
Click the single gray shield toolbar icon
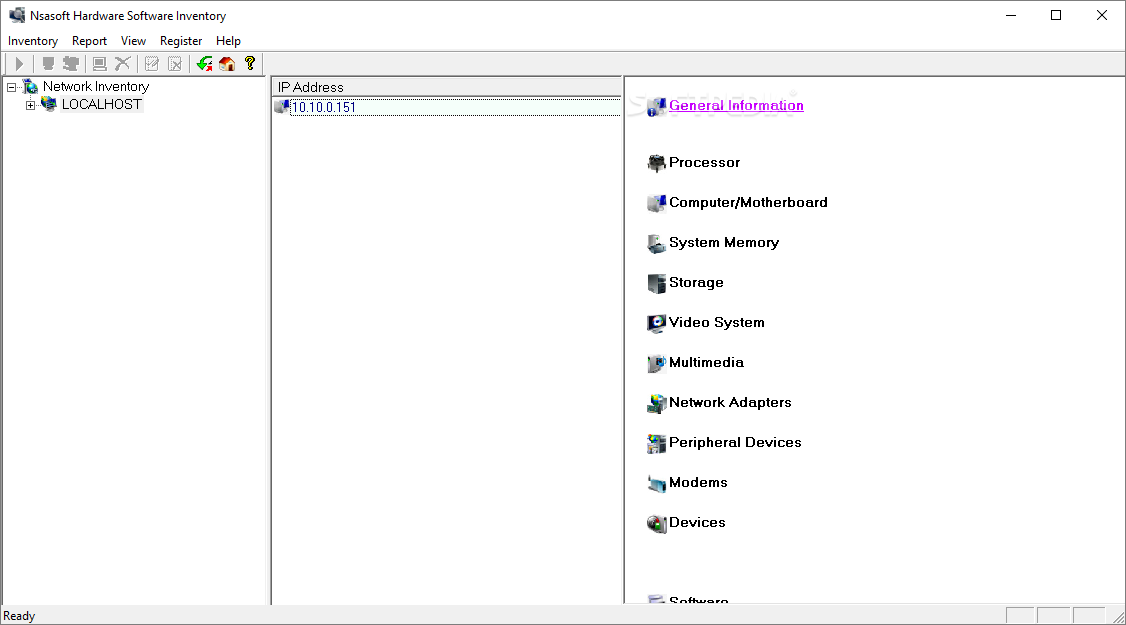pos(48,64)
